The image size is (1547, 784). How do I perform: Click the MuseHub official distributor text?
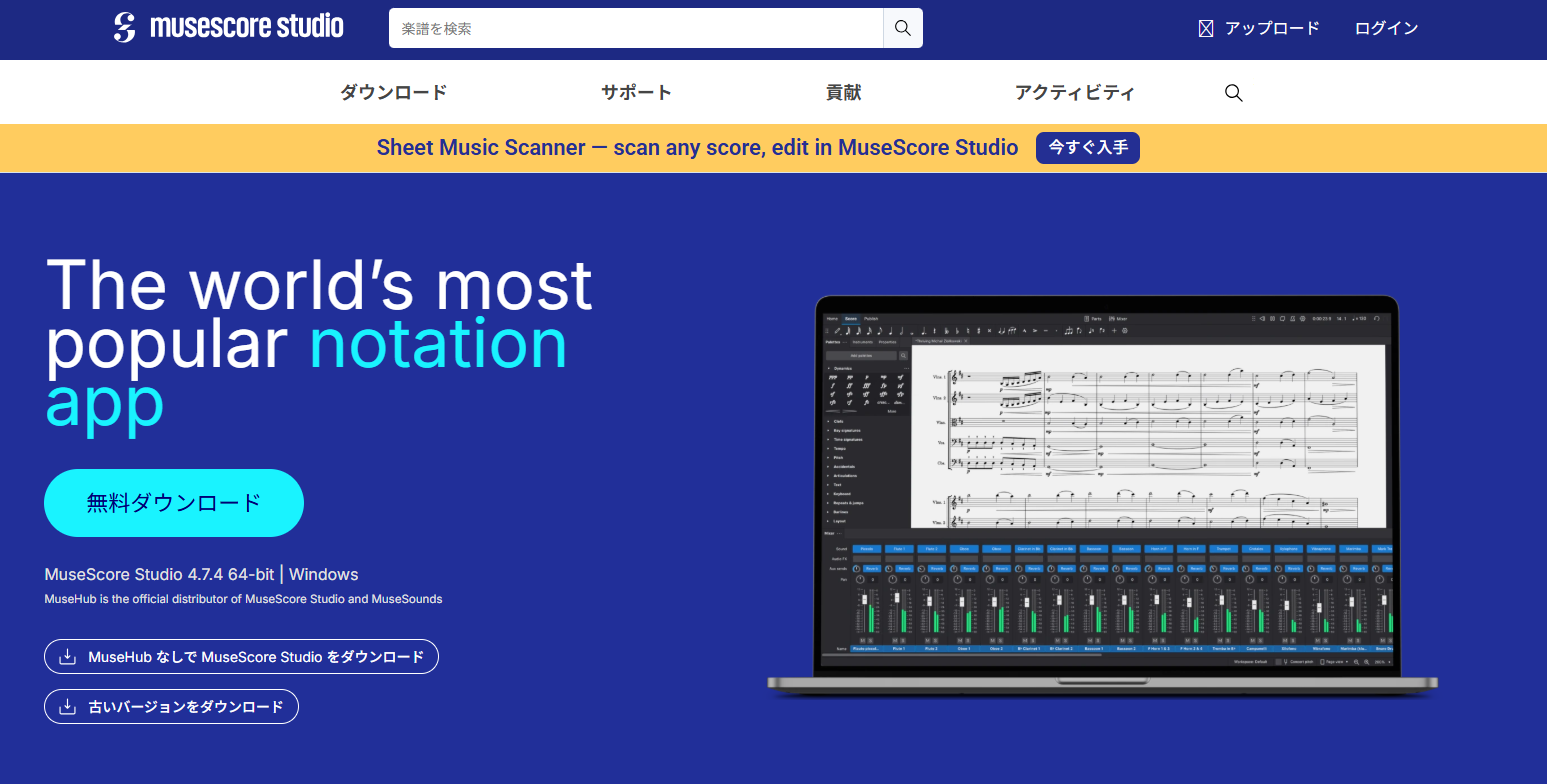pyautogui.click(x=243, y=599)
